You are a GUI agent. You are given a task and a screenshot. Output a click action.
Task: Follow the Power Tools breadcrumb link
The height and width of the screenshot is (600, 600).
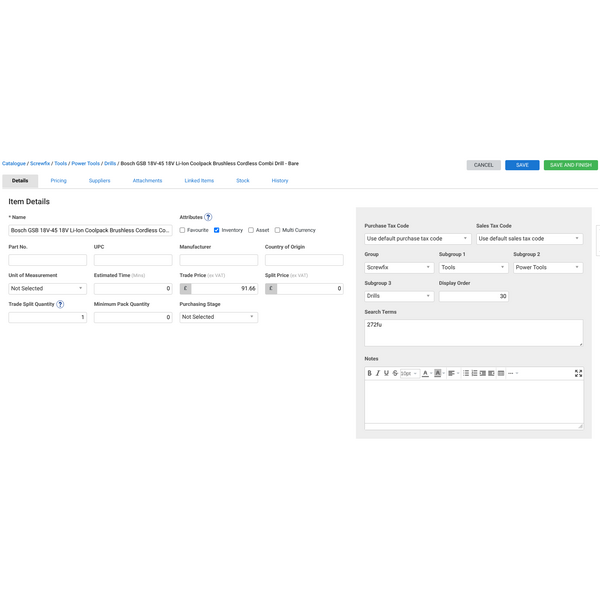85,163
